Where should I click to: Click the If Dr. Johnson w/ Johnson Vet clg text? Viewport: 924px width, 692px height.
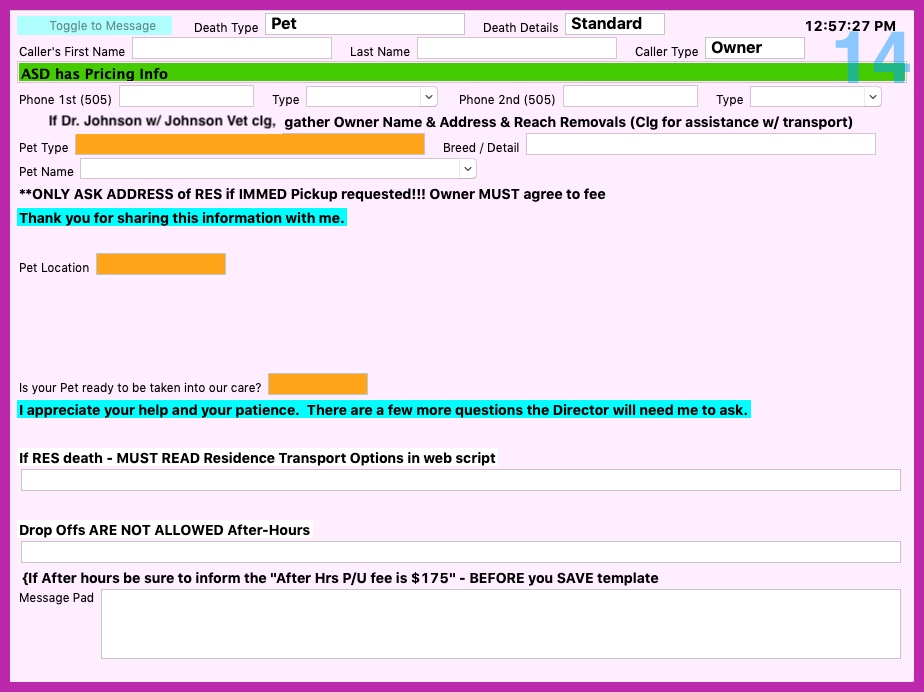pos(162,121)
